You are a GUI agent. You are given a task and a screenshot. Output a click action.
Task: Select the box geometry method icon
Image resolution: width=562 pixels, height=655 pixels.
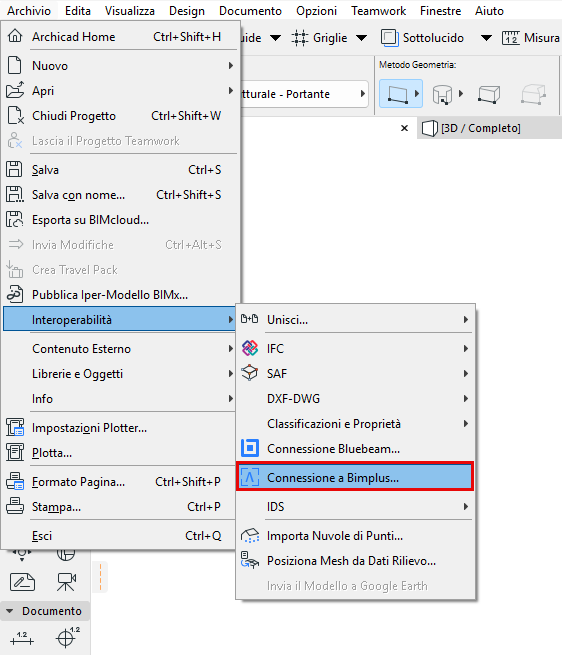click(x=488, y=94)
